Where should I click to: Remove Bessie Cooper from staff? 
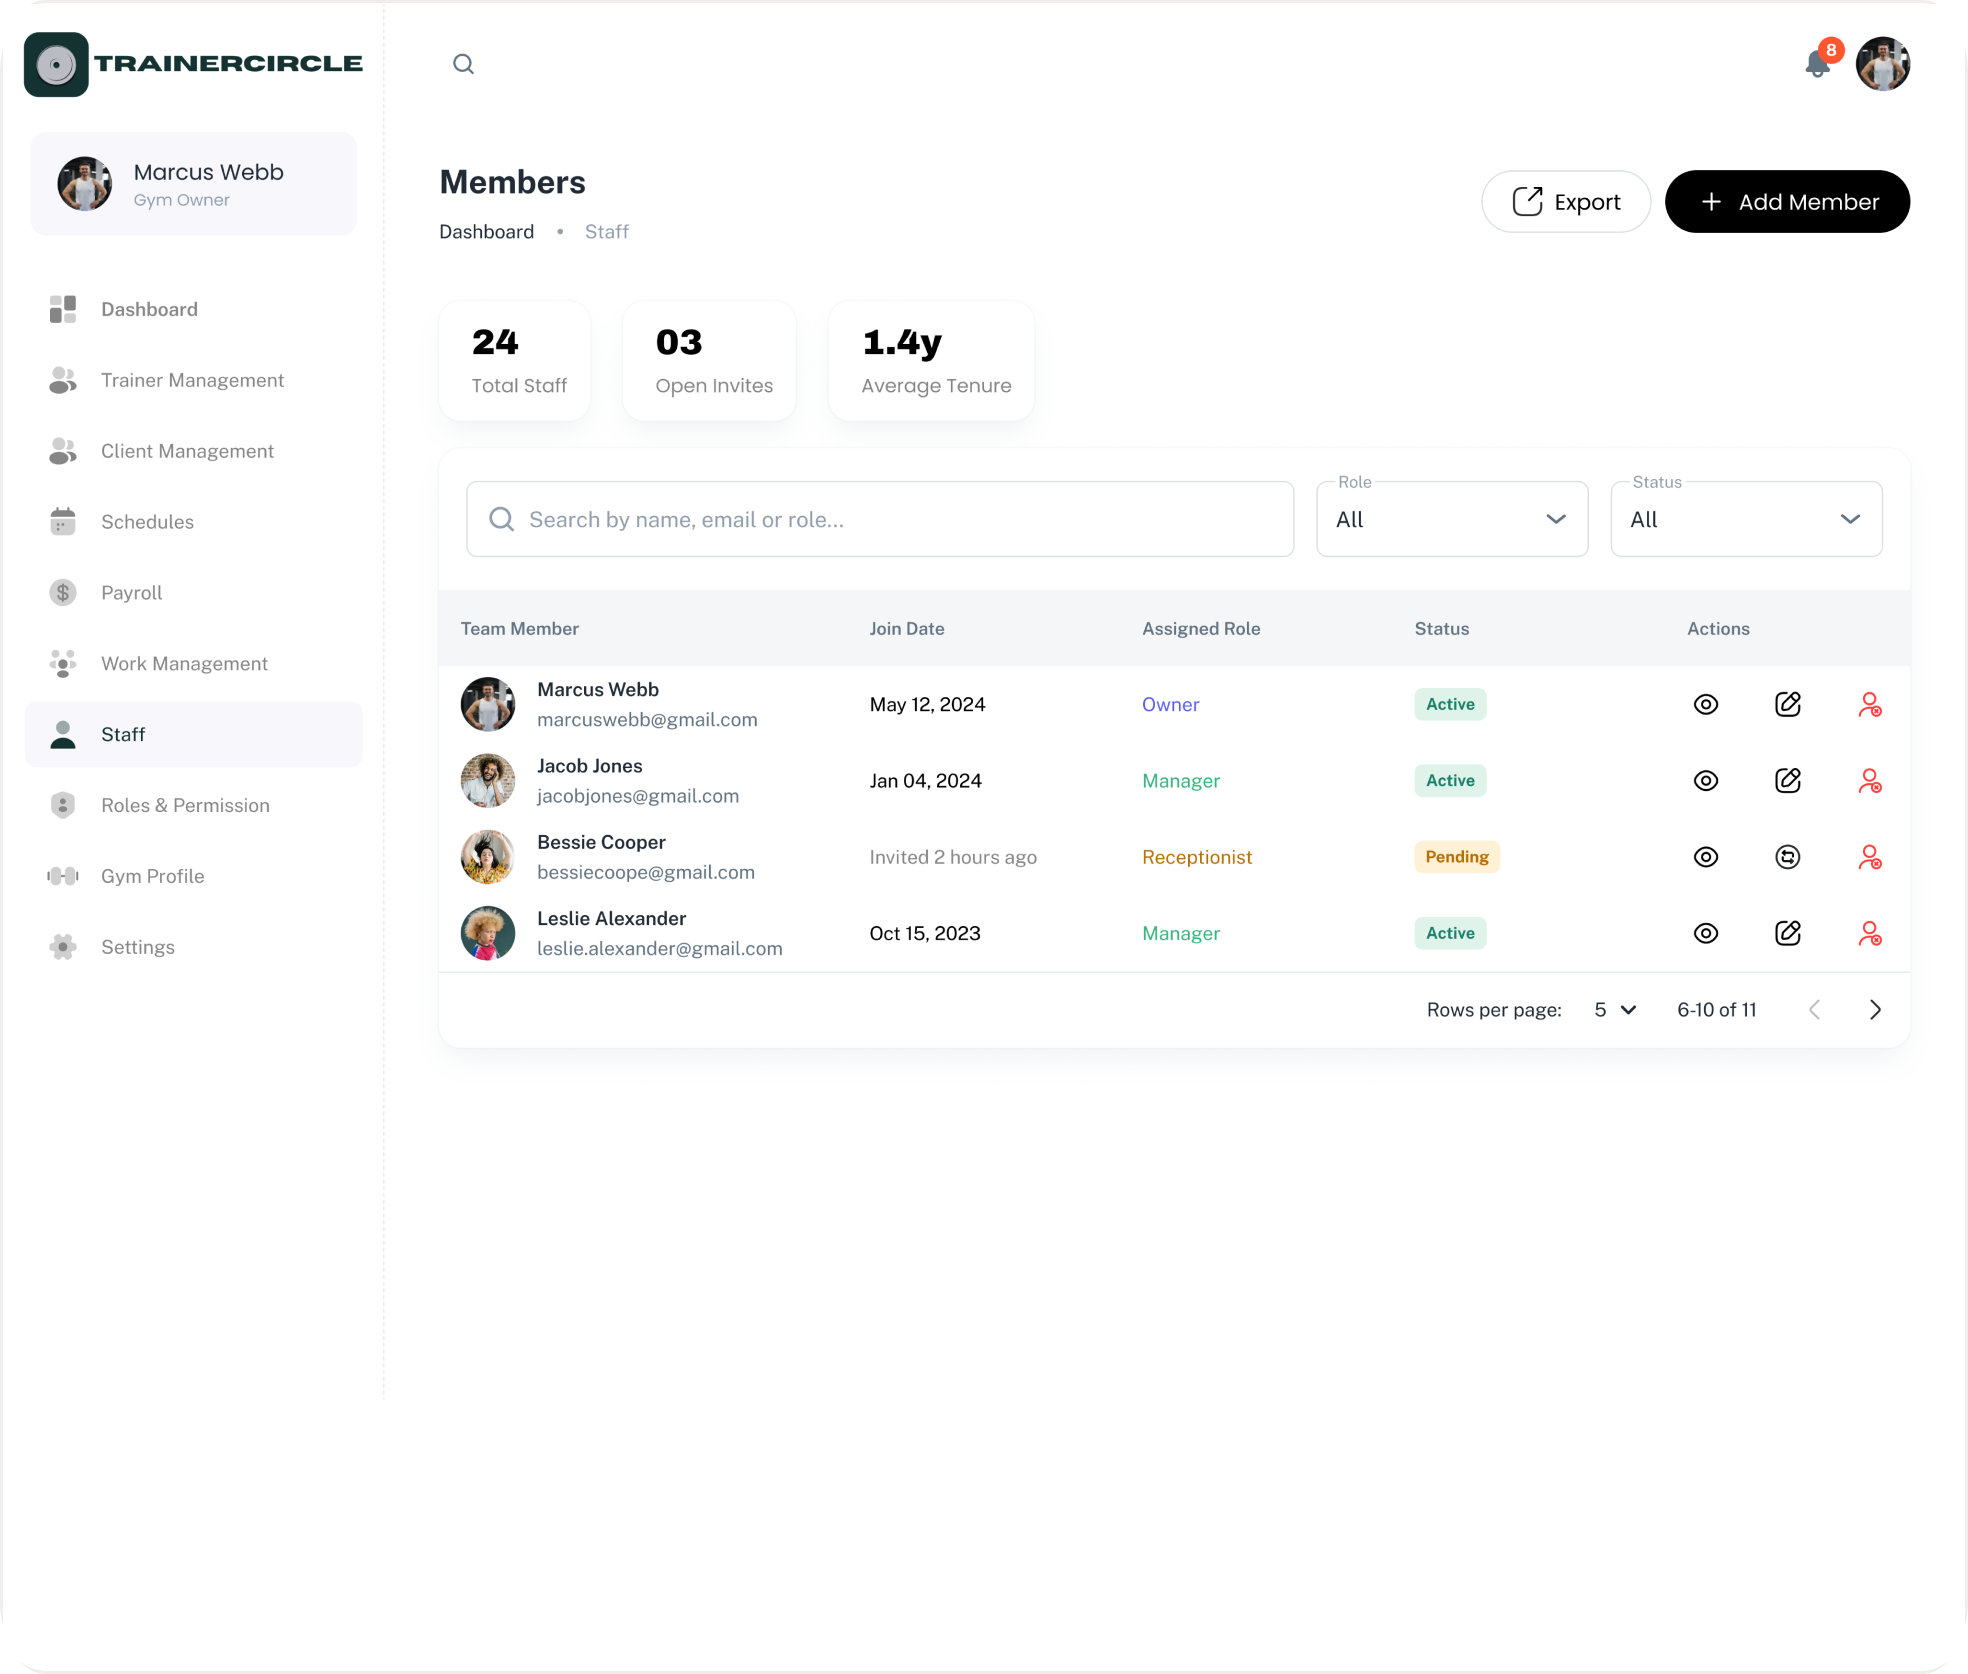pos(1870,857)
